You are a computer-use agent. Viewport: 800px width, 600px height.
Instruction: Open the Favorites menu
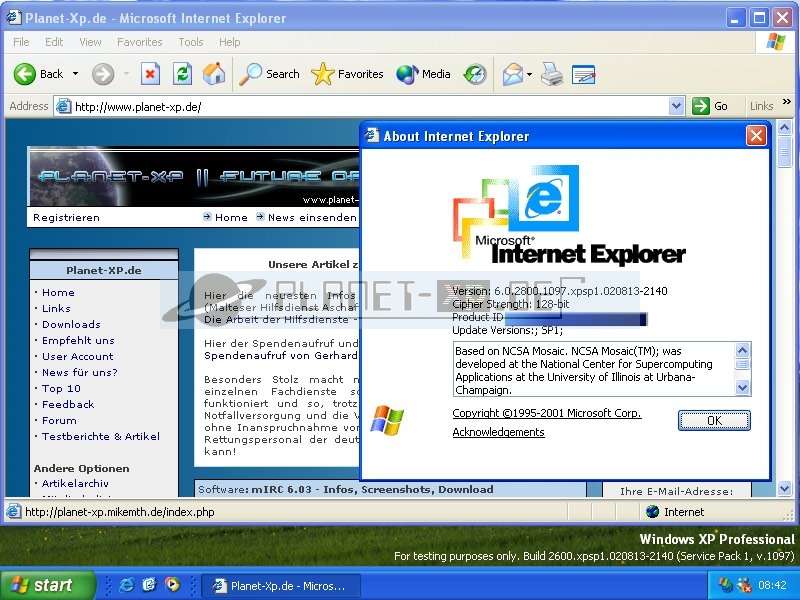tap(139, 42)
